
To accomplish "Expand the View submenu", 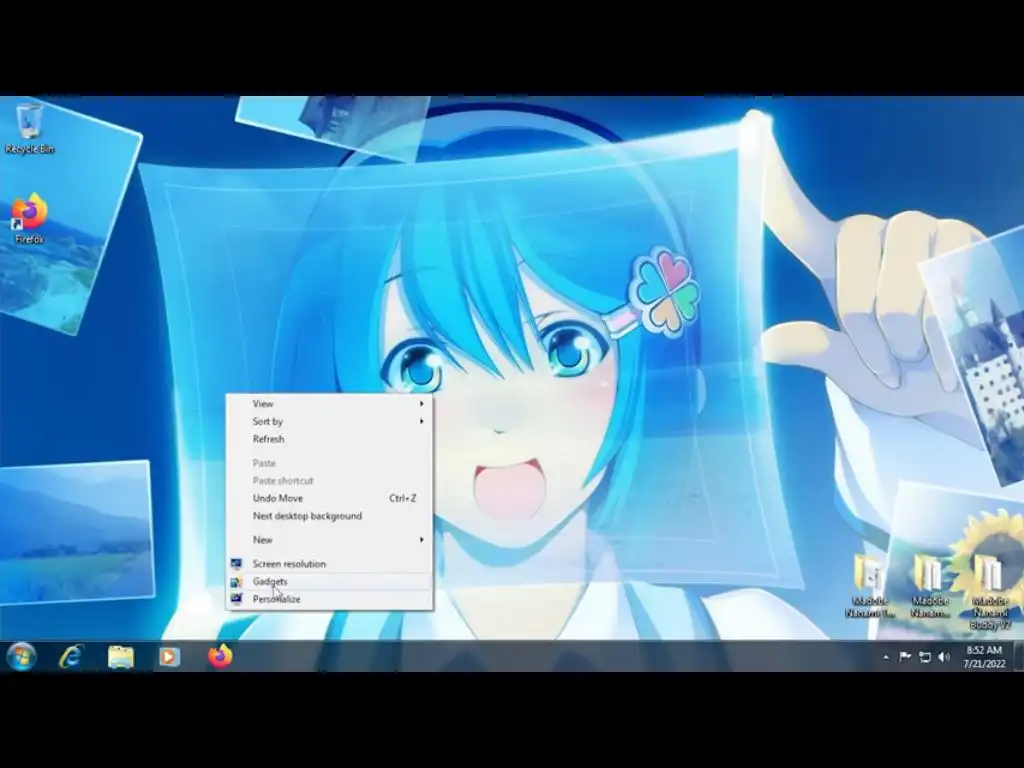I will click(329, 404).
